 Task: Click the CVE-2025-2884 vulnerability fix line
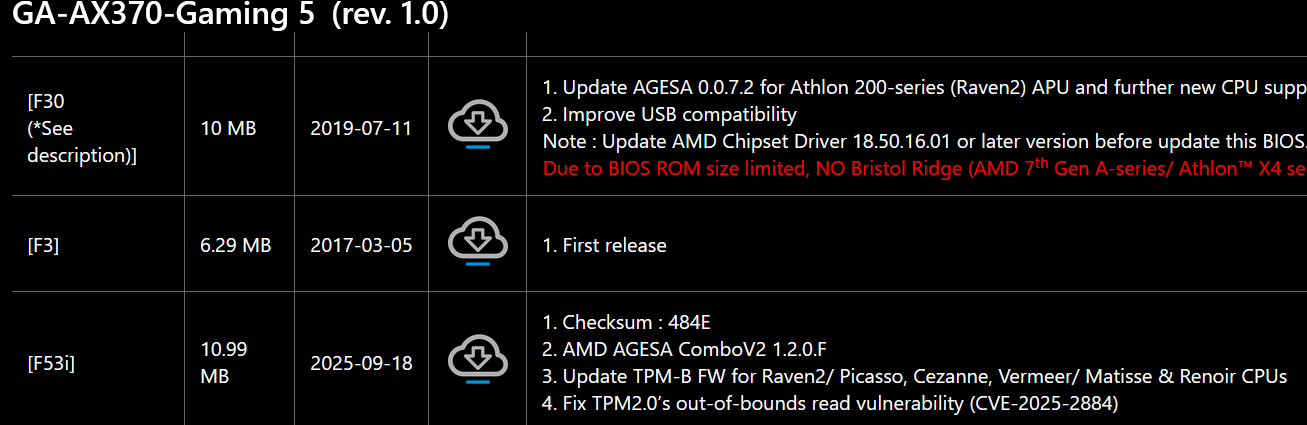830,403
